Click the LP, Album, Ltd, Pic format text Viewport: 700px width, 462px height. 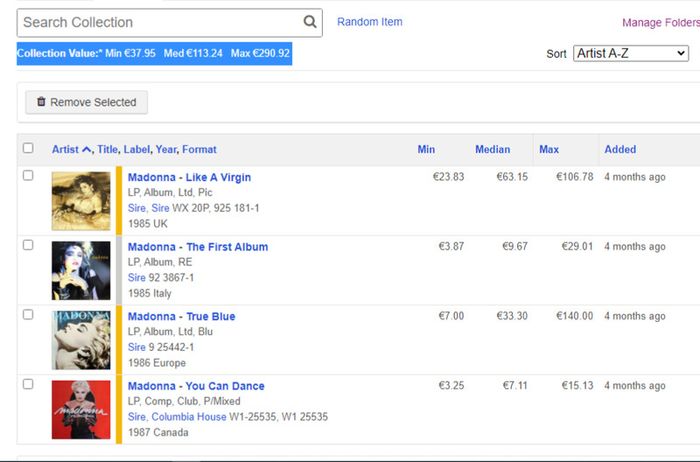click(170, 193)
